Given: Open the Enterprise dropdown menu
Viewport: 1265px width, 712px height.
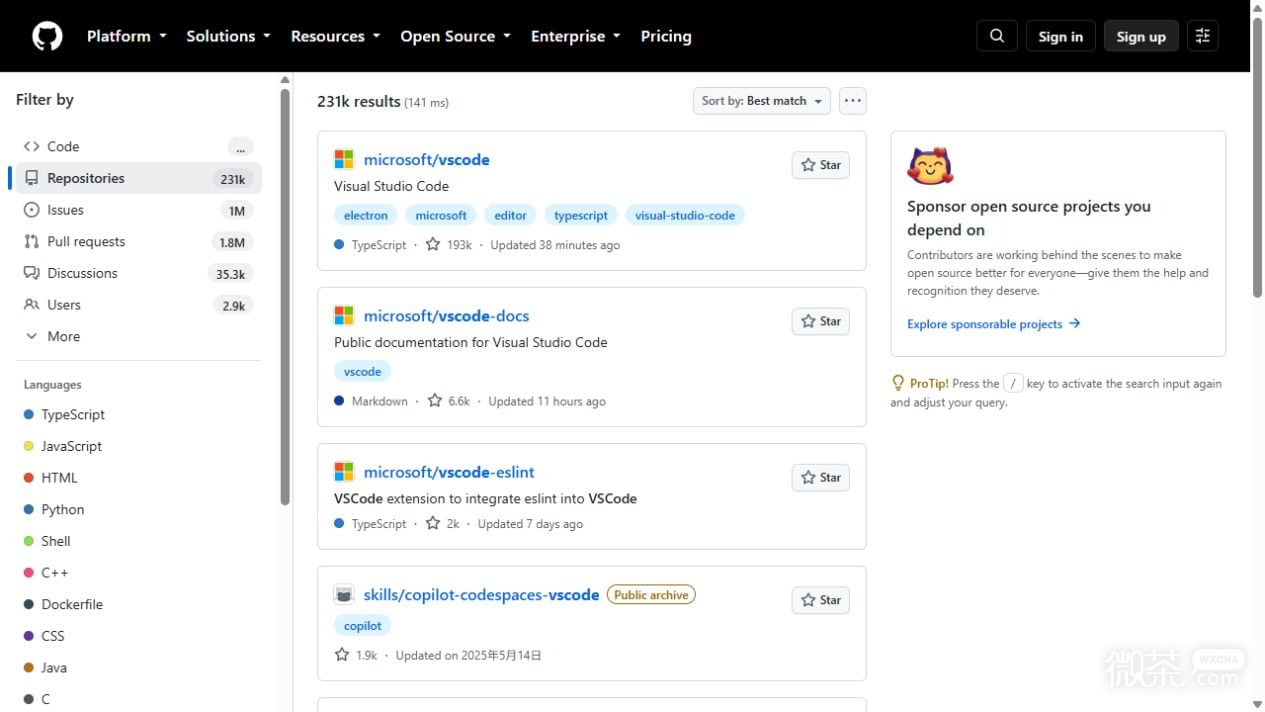Looking at the screenshot, I should point(575,36).
